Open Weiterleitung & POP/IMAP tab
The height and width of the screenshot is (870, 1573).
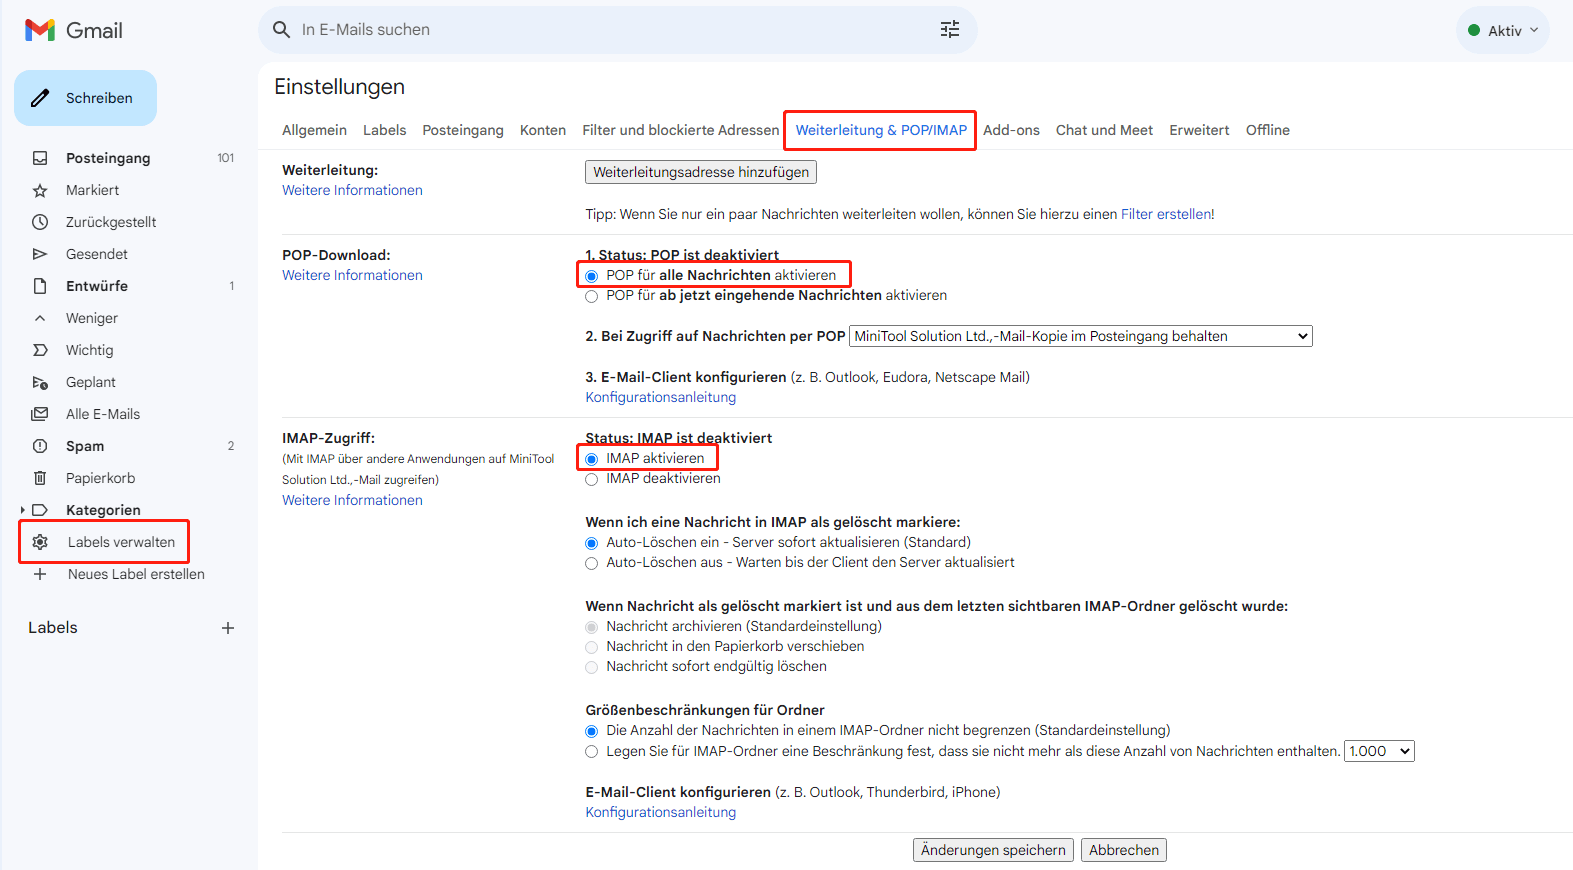tap(881, 130)
